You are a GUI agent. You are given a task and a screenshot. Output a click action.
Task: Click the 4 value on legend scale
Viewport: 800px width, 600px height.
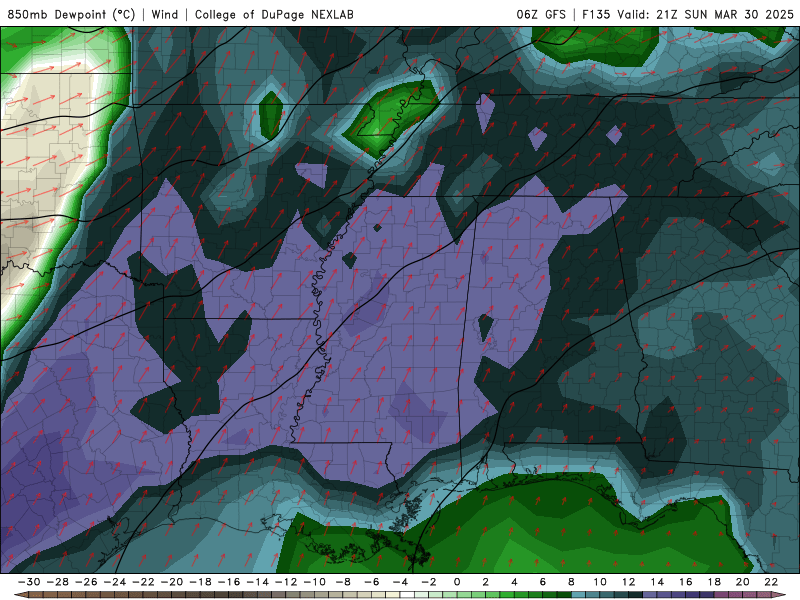(x=514, y=582)
